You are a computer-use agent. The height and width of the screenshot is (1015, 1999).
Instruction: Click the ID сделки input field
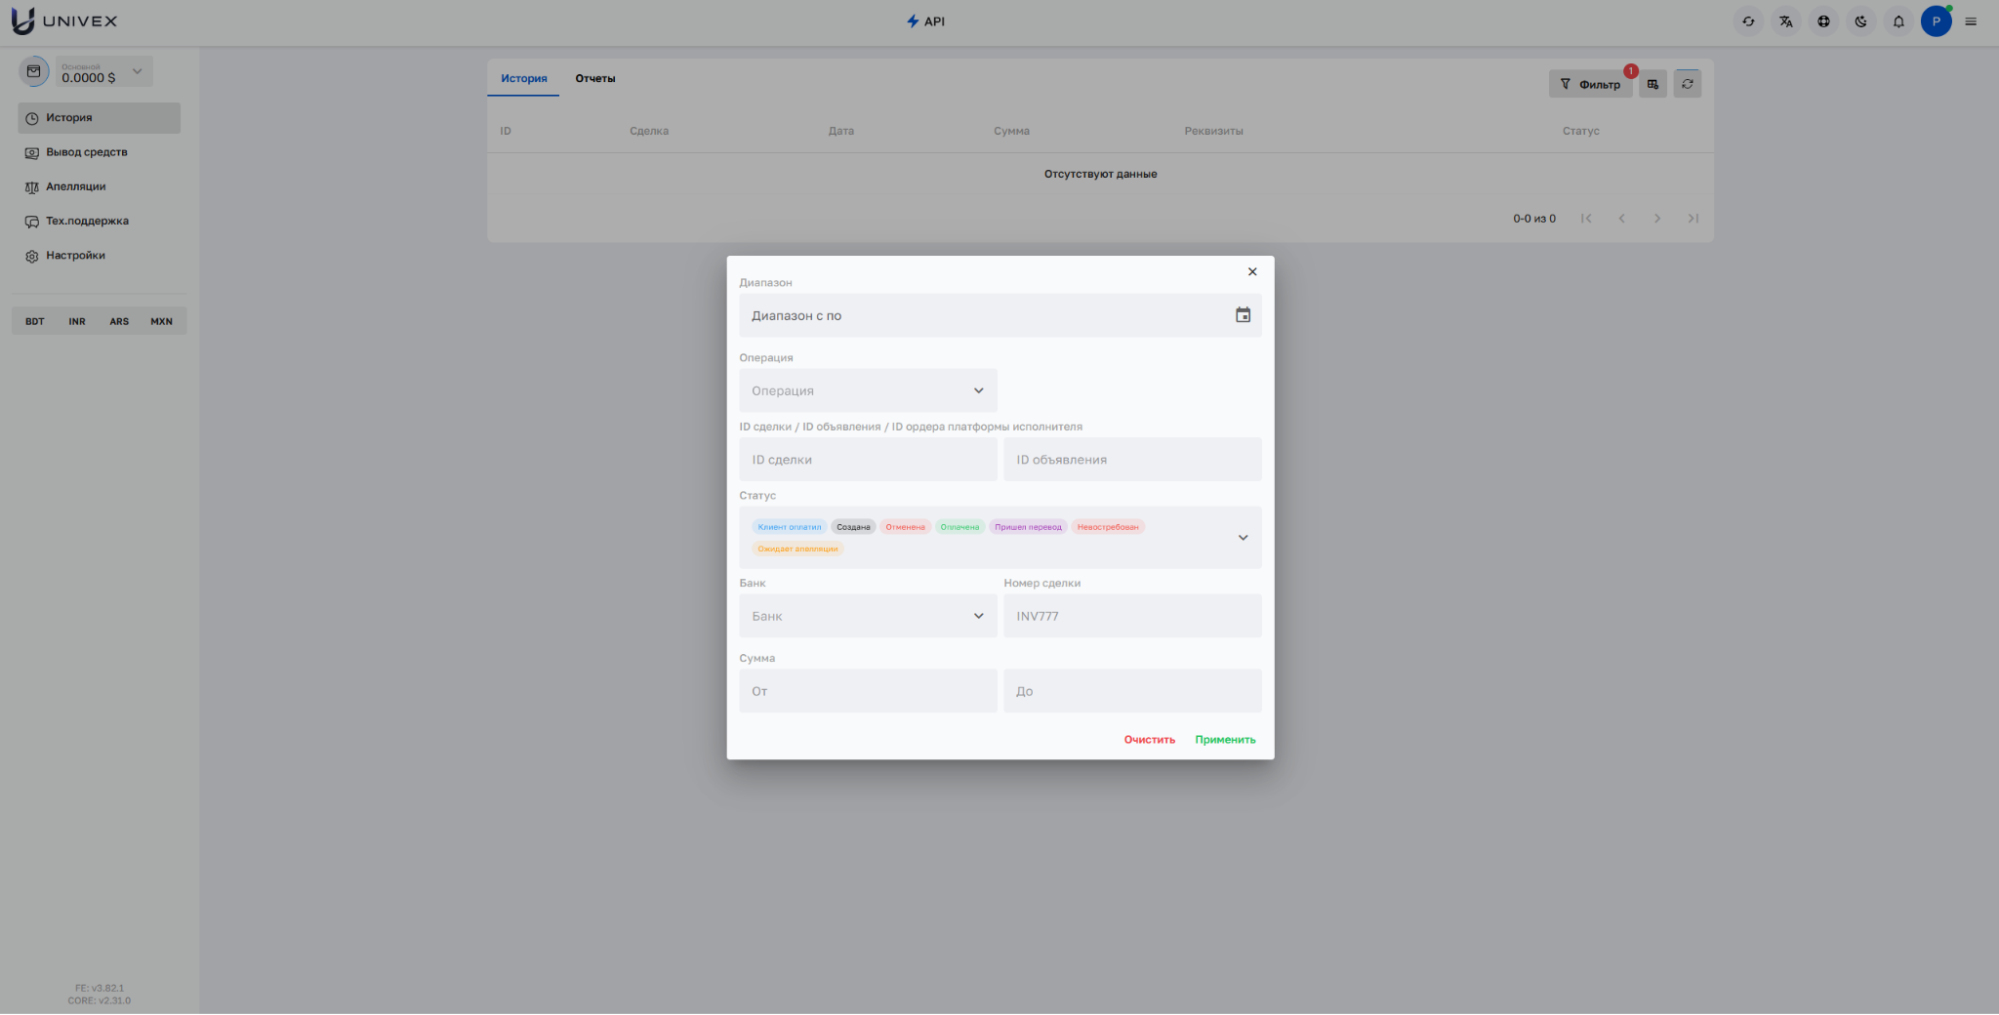(867, 460)
